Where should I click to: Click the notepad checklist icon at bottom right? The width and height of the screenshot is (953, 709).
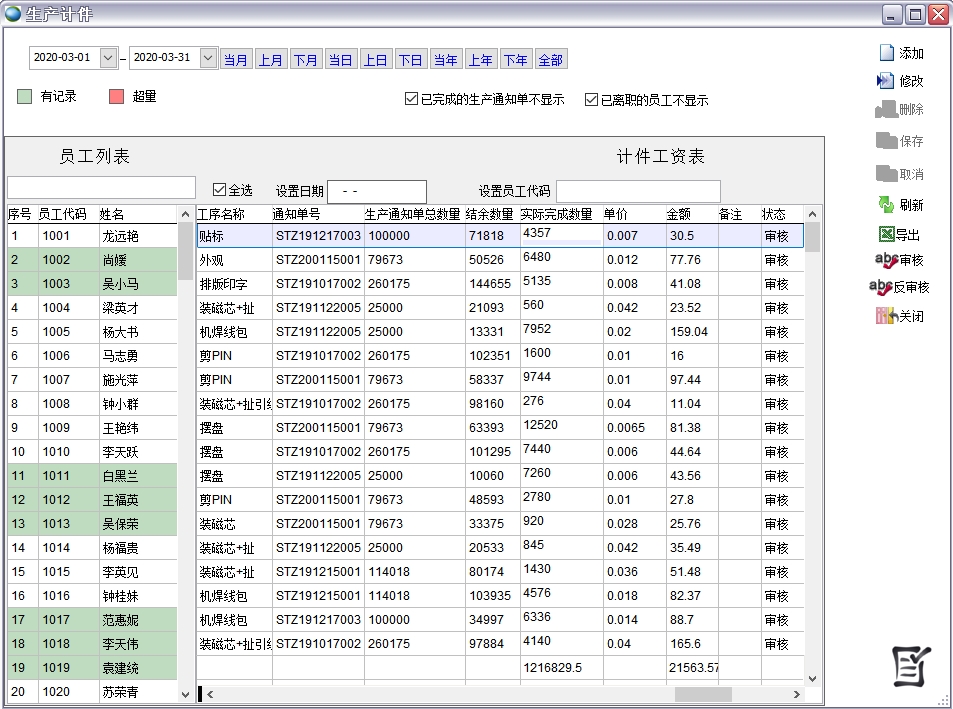click(911, 667)
